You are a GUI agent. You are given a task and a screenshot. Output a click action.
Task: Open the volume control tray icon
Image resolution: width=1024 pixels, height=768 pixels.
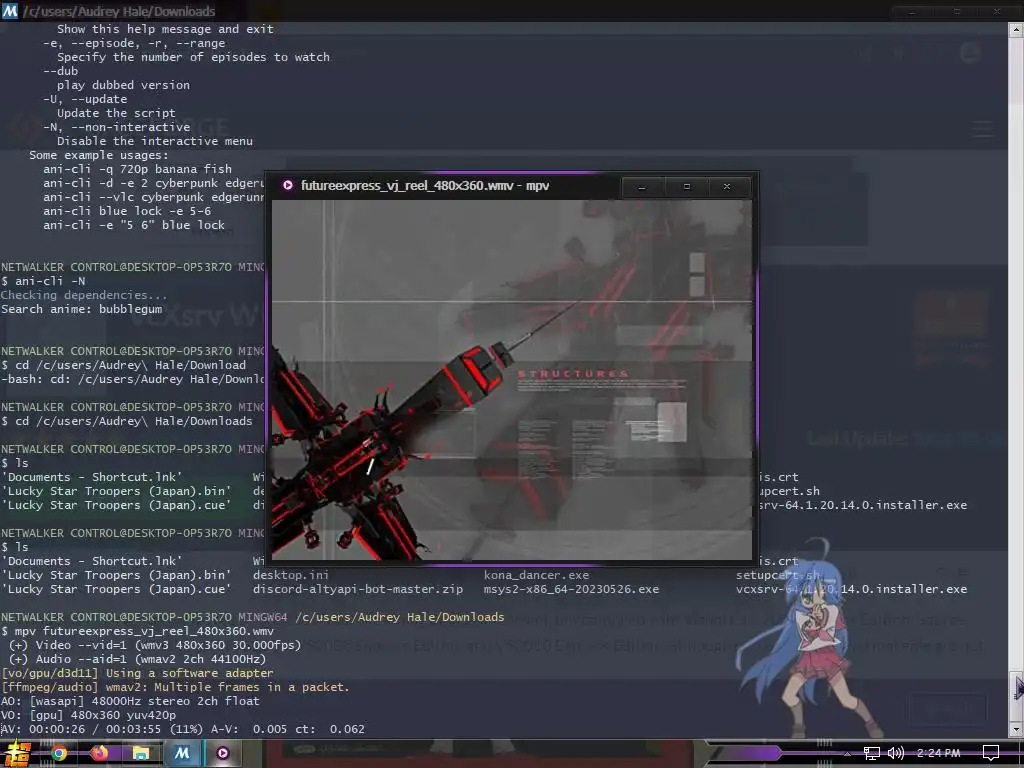895,754
